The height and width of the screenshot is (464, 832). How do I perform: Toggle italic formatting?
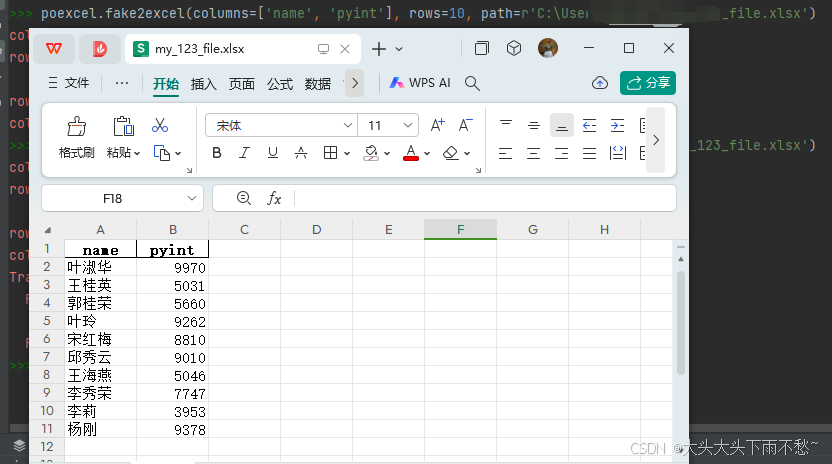(x=244, y=153)
